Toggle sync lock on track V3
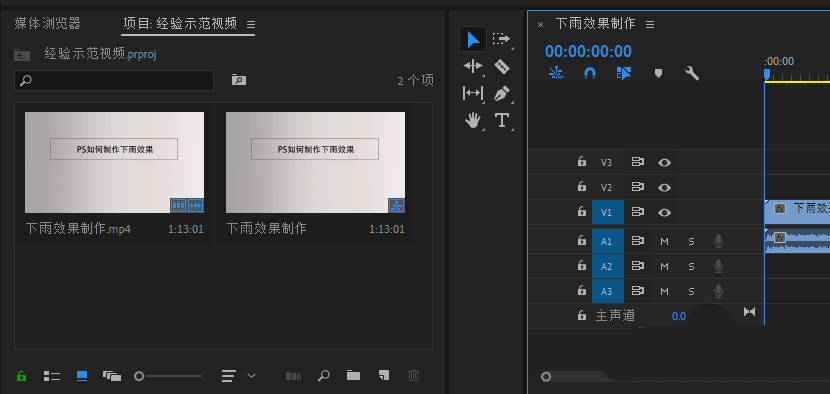The height and width of the screenshot is (394, 830). click(x=637, y=162)
